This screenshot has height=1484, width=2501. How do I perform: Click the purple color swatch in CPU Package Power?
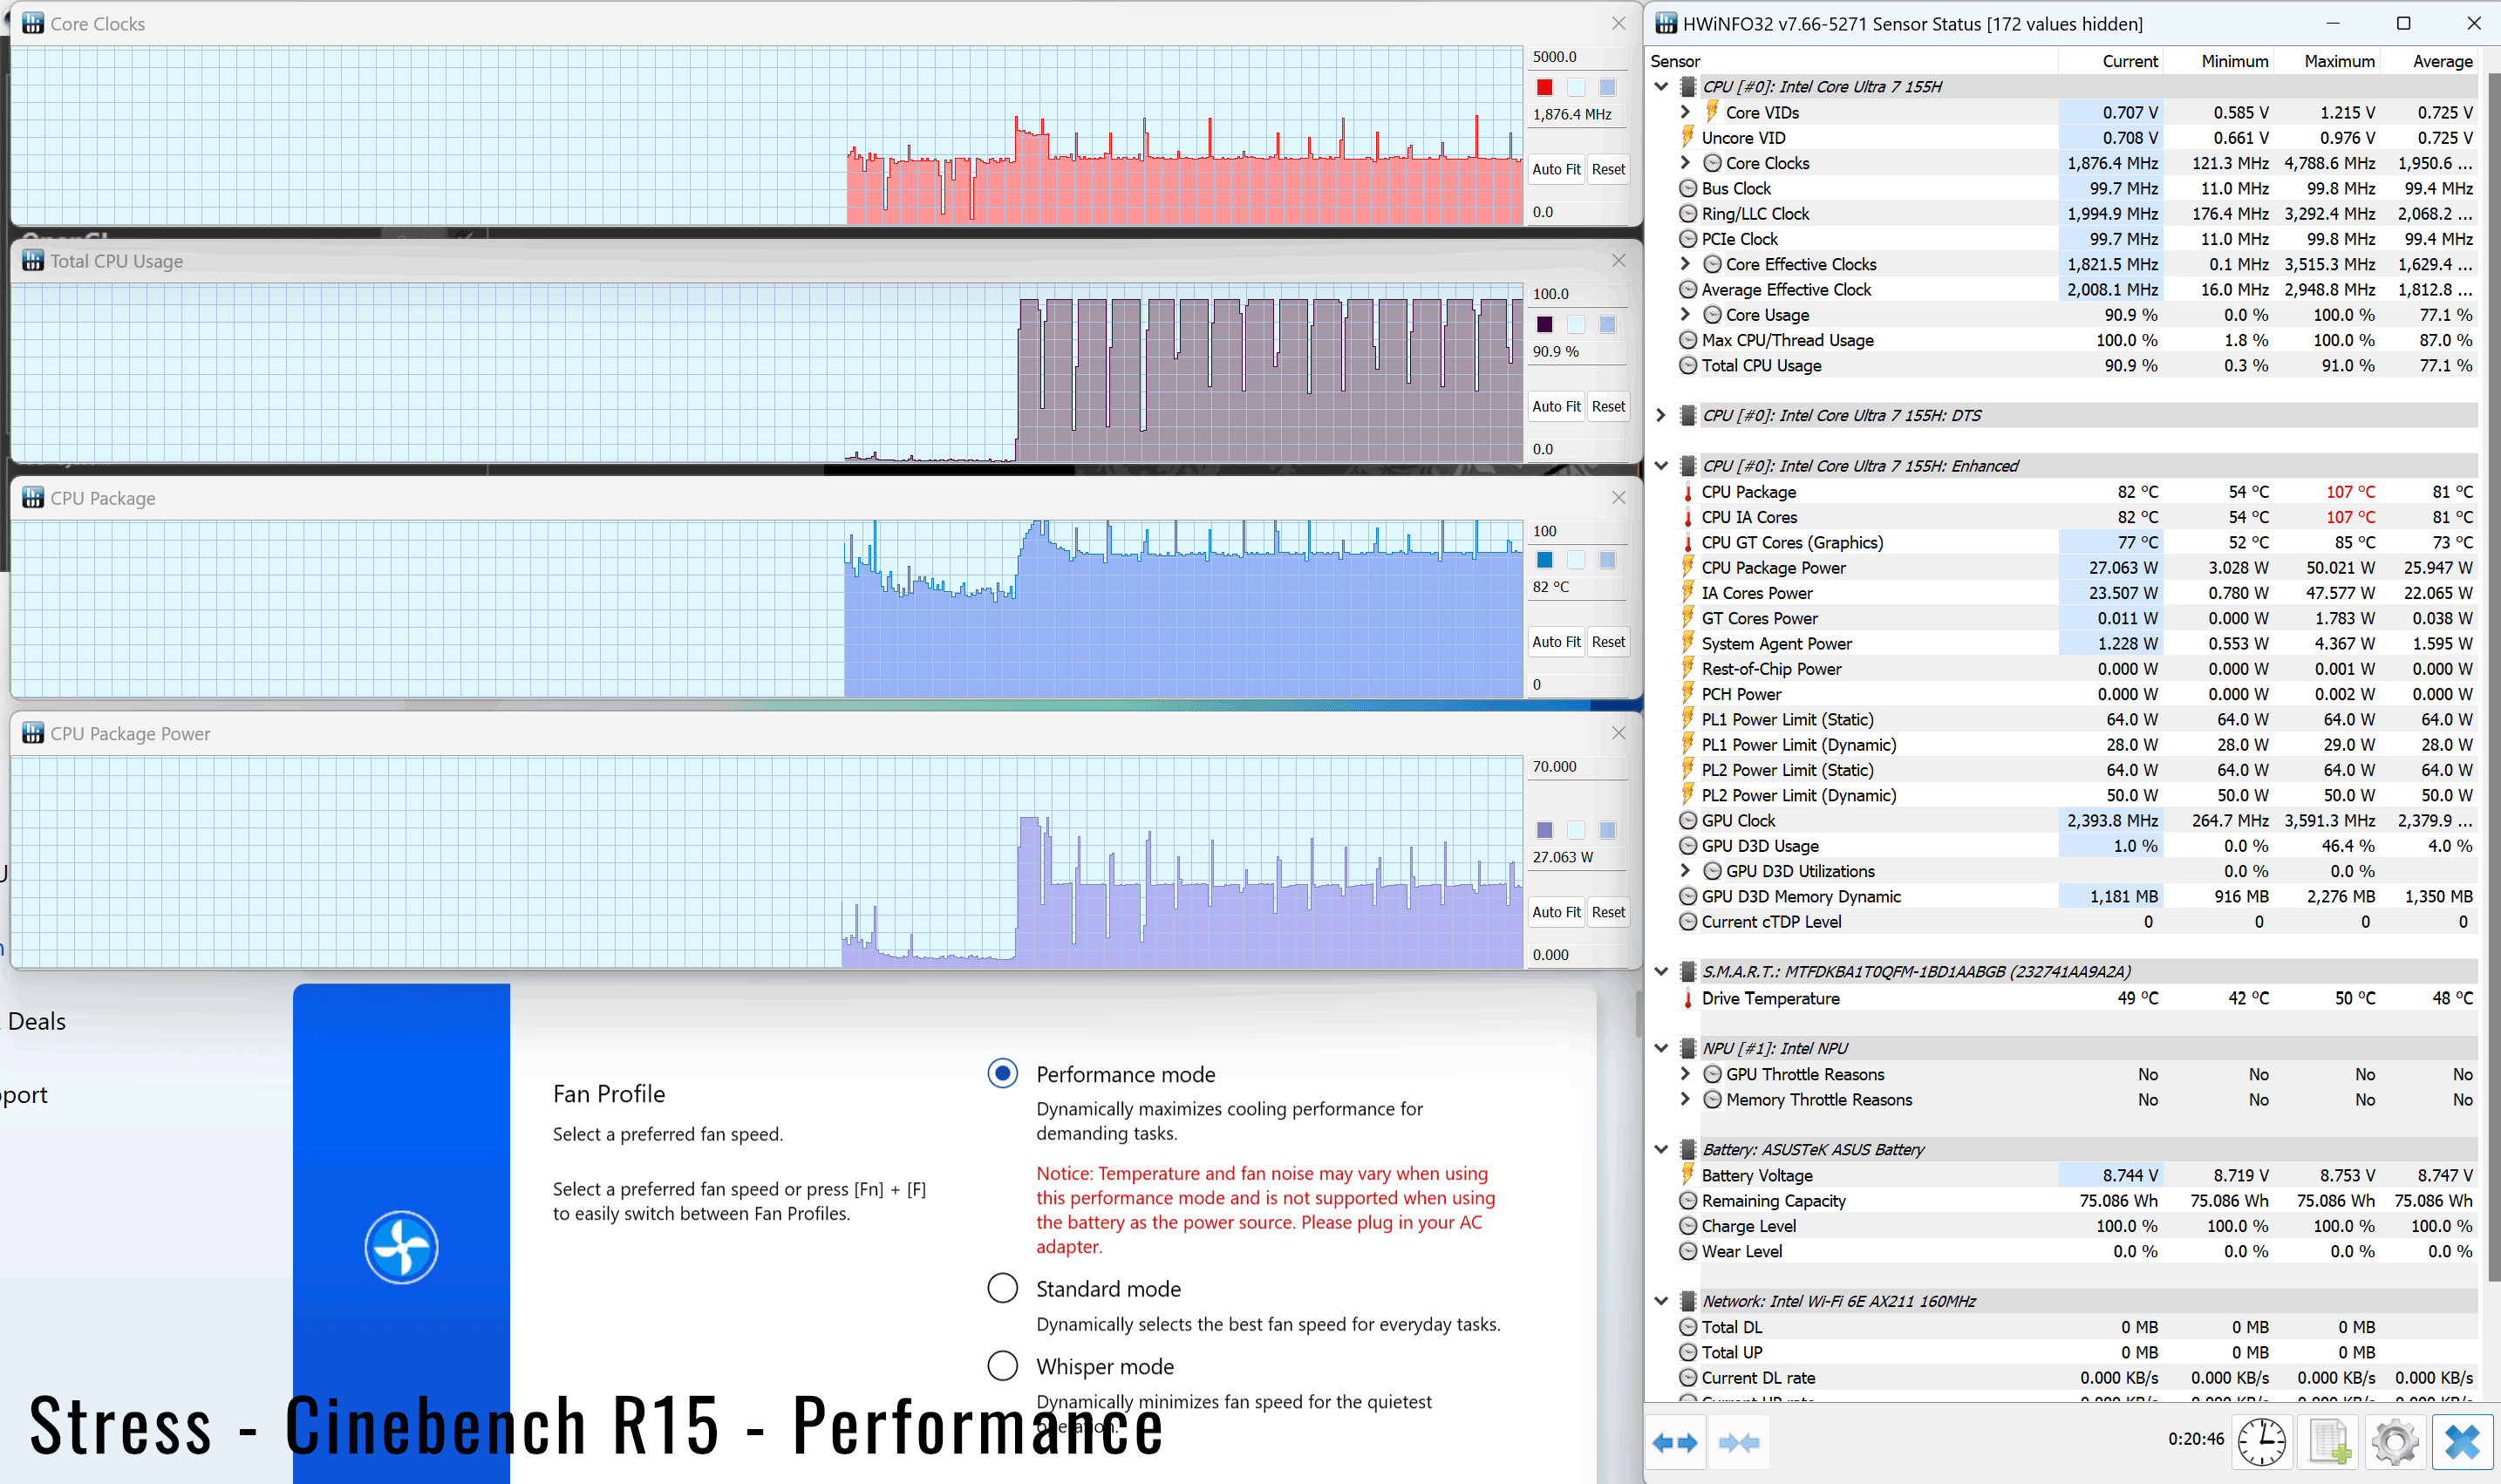(x=1545, y=830)
